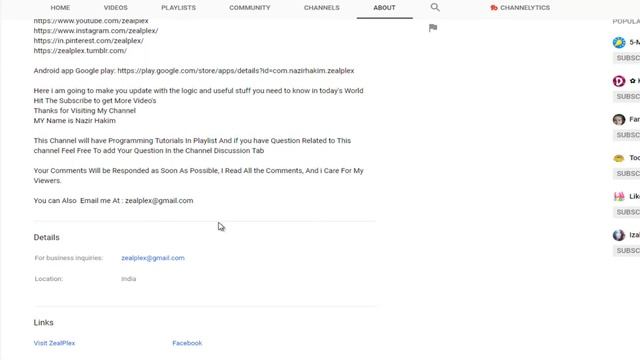The height and width of the screenshot is (360, 640).
Task: Subscribe to the pink D logo channel
Action: tap(627, 96)
